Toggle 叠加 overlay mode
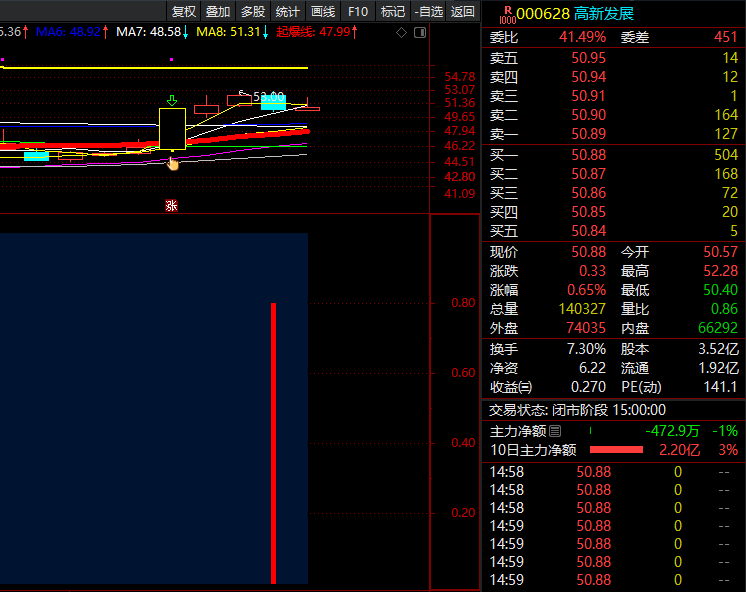This screenshot has height=592, width=746. [218, 12]
